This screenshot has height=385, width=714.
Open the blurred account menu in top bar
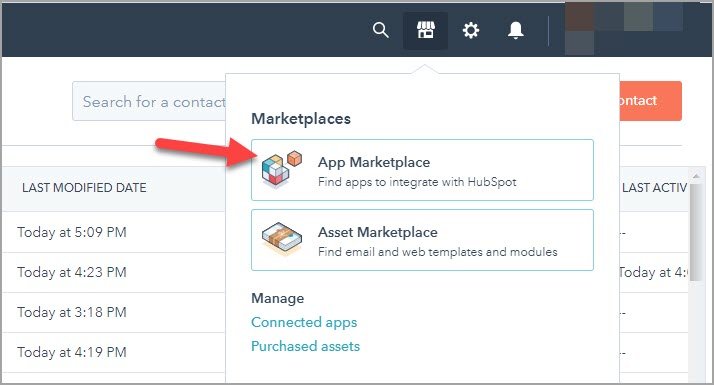point(624,28)
